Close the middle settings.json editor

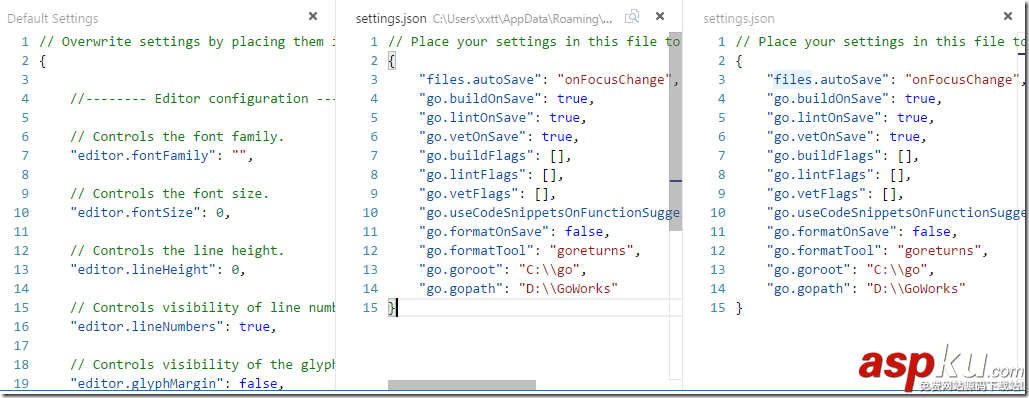pyautogui.click(x=660, y=16)
